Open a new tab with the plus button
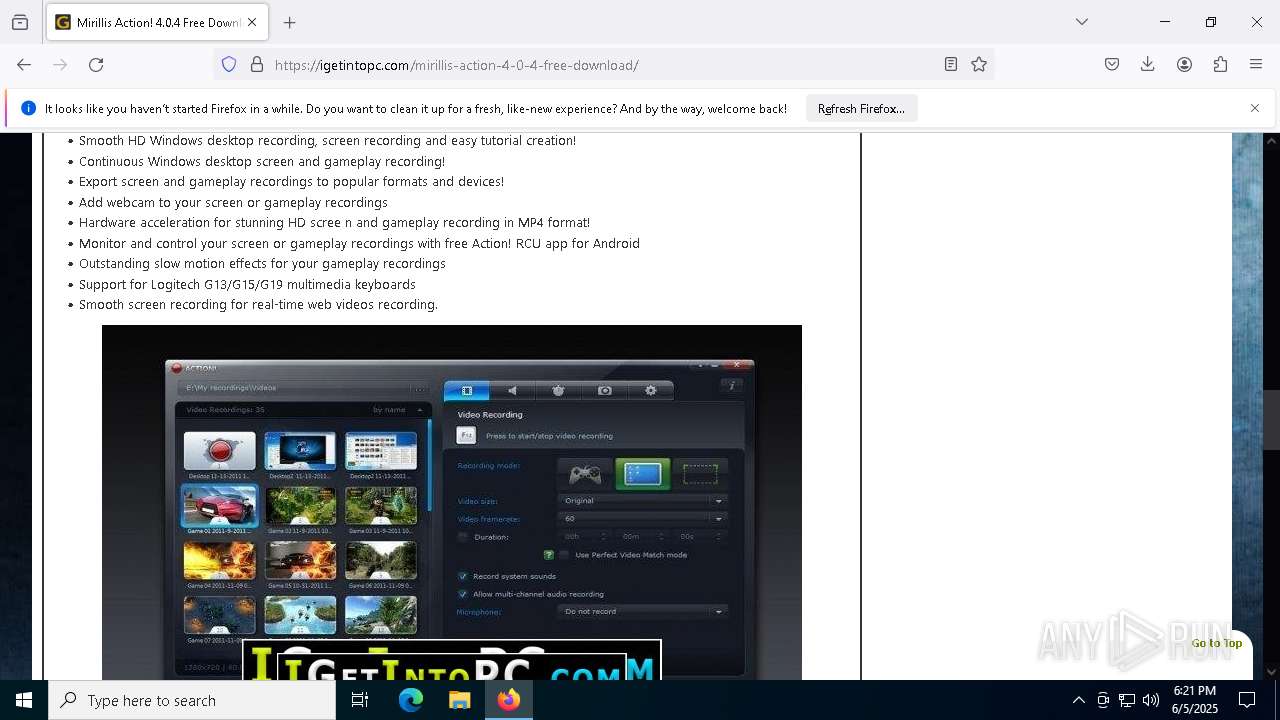1280x720 pixels. (290, 22)
